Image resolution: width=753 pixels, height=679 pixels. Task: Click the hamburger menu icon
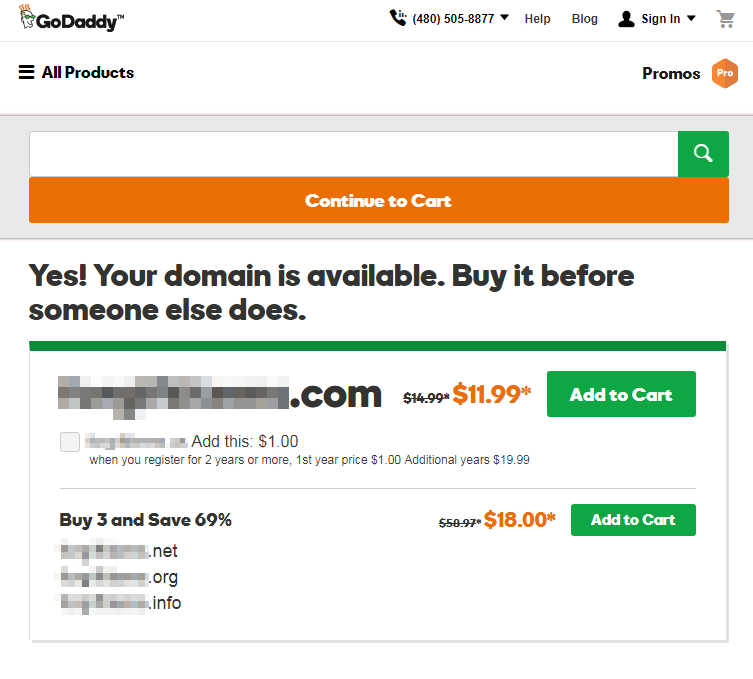tap(26, 72)
